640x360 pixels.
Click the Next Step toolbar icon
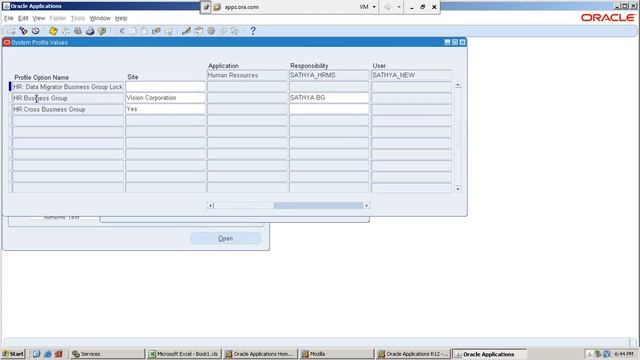(65, 31)
